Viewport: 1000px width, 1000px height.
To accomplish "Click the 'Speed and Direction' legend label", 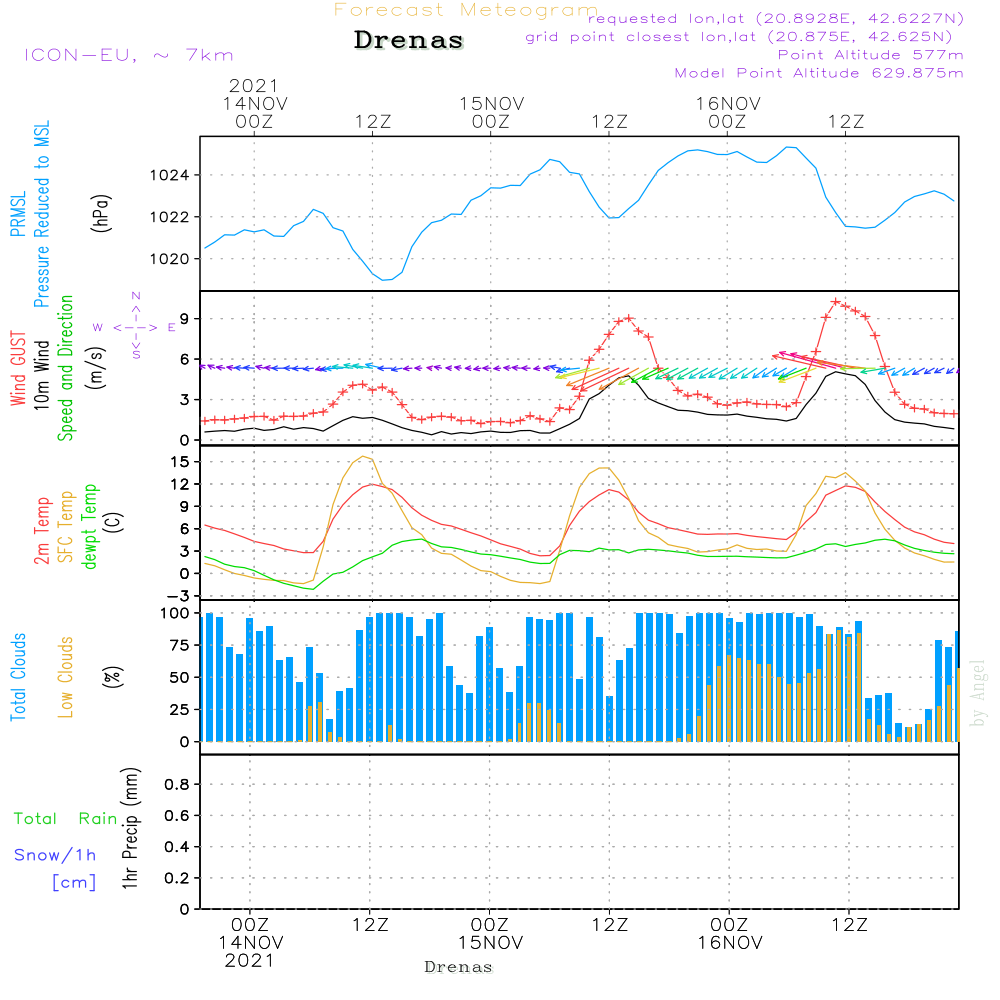I will (x=66, y=368).
